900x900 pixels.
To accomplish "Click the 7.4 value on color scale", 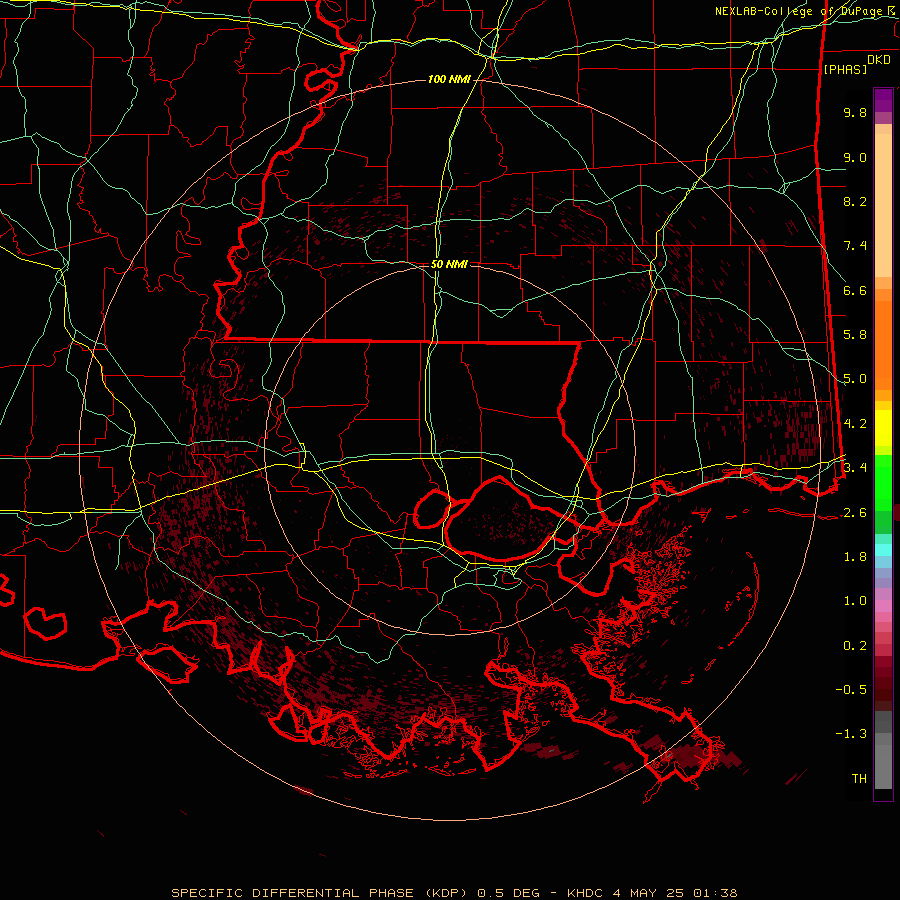I will coord(855,246).
